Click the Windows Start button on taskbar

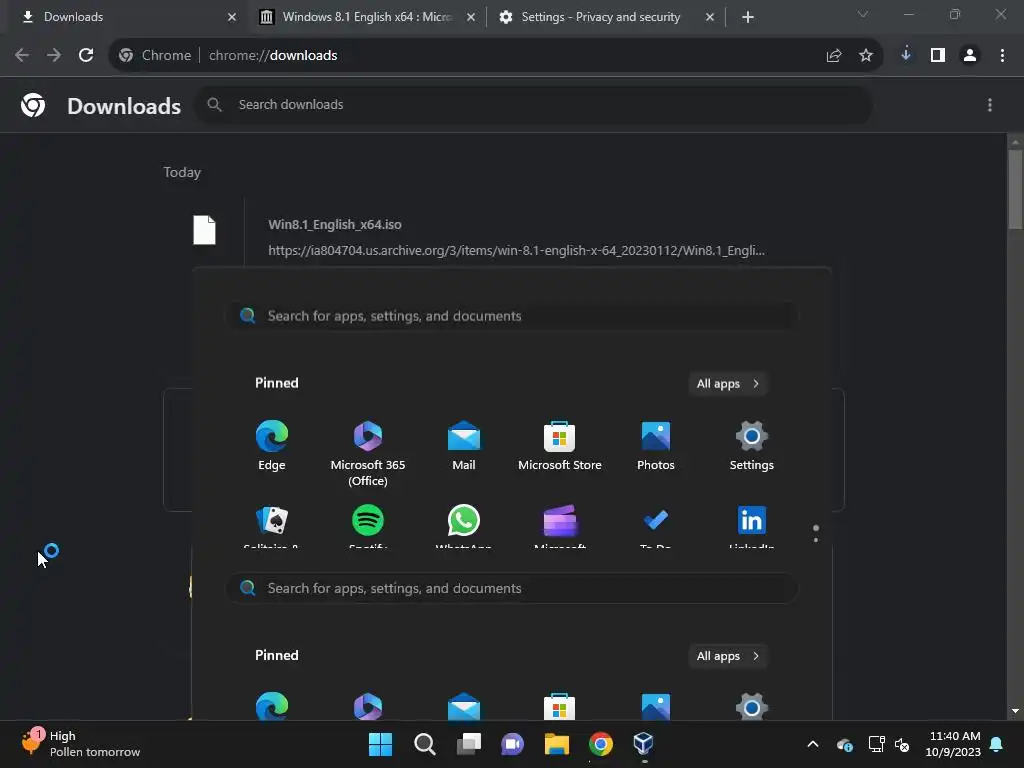tap(380, 743)
